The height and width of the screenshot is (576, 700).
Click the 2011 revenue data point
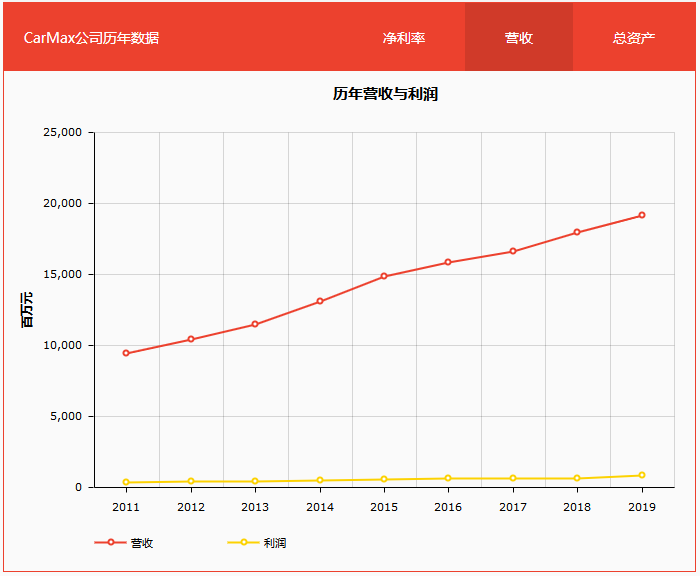point(126,353)
